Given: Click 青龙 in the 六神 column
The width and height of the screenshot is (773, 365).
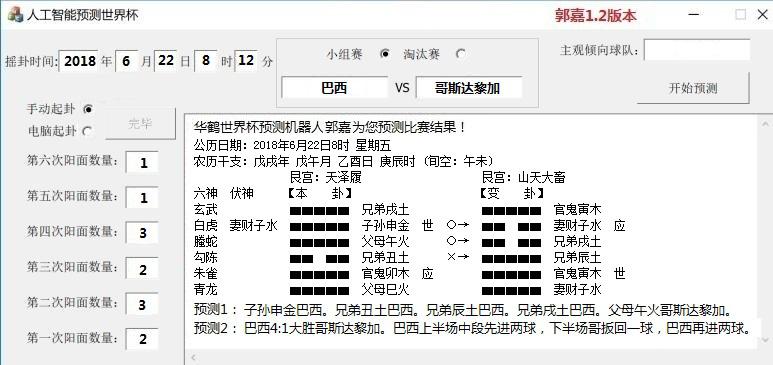Looking at the screenshot, I should tap(206, 289).
